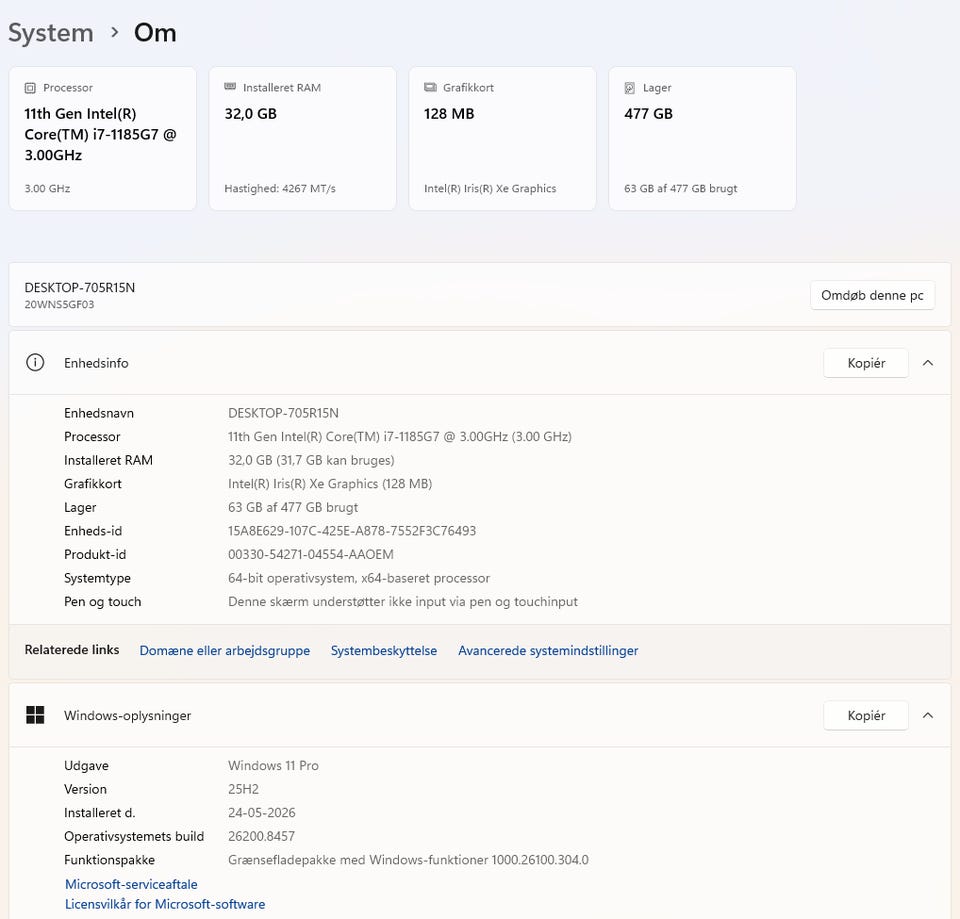Select the Funktionspakke value text
Image resolution: width=960 pixels, height=919 pixels.
(x=408, y=860)
